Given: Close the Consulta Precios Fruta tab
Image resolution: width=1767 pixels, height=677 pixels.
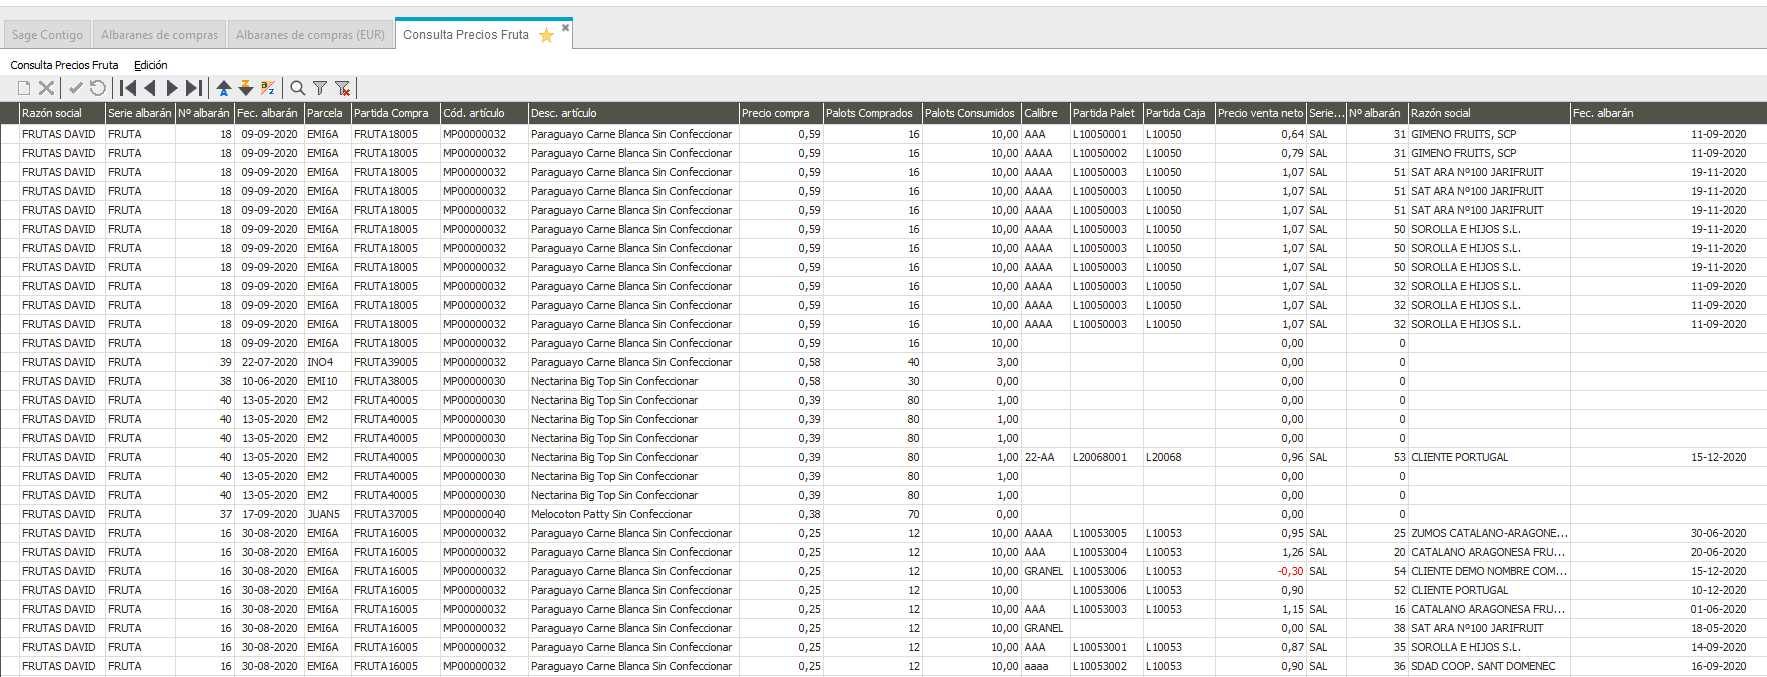Looking at the screenshot, I should 565,28.
